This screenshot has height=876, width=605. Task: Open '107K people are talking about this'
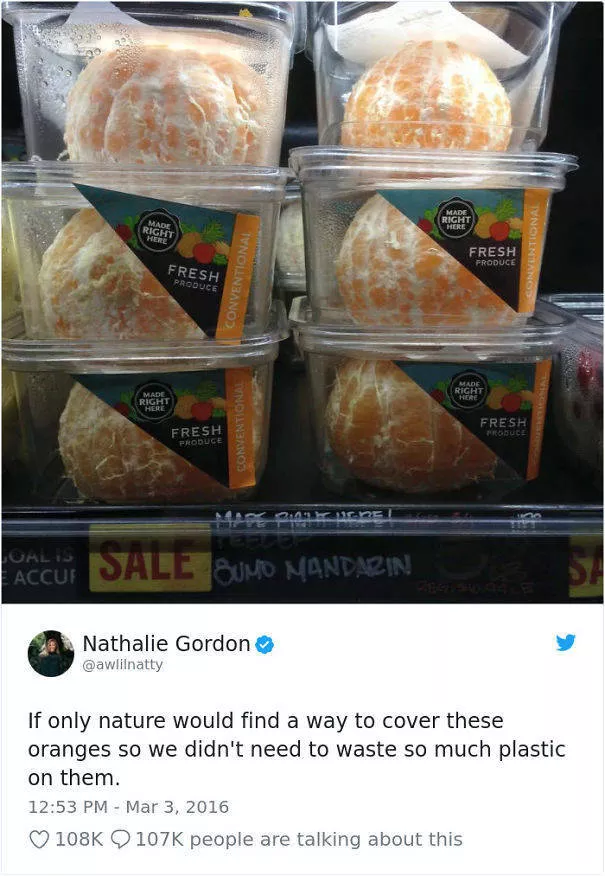(x=299, y=839)
